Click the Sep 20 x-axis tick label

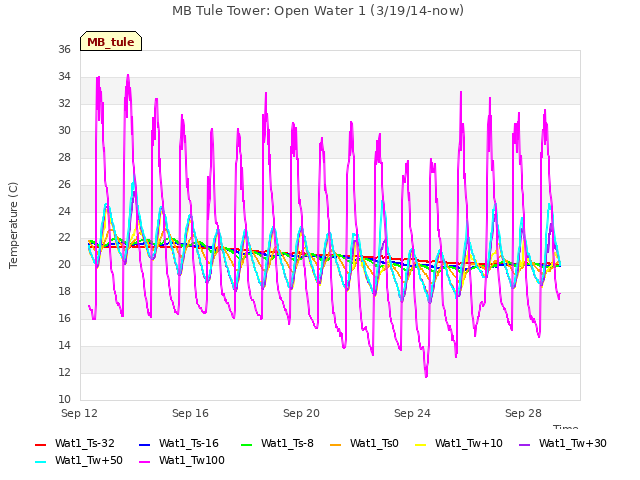[x=301, y=413]
